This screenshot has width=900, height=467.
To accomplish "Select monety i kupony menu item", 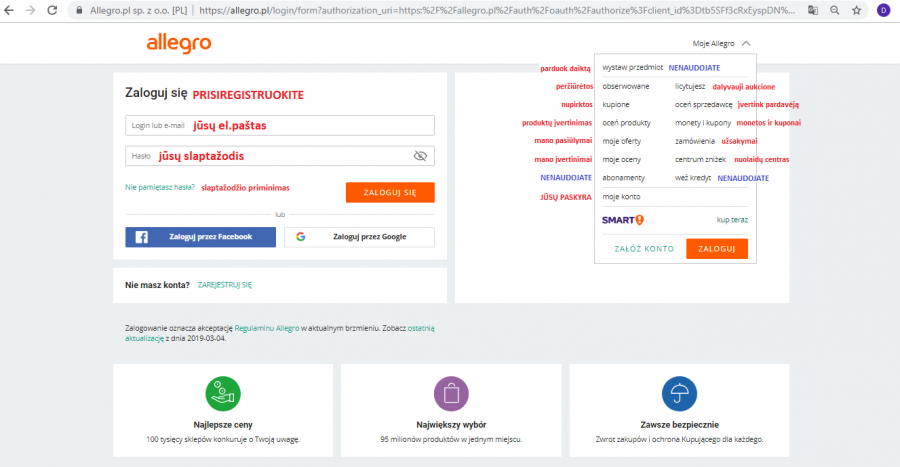I will (703, 123).
